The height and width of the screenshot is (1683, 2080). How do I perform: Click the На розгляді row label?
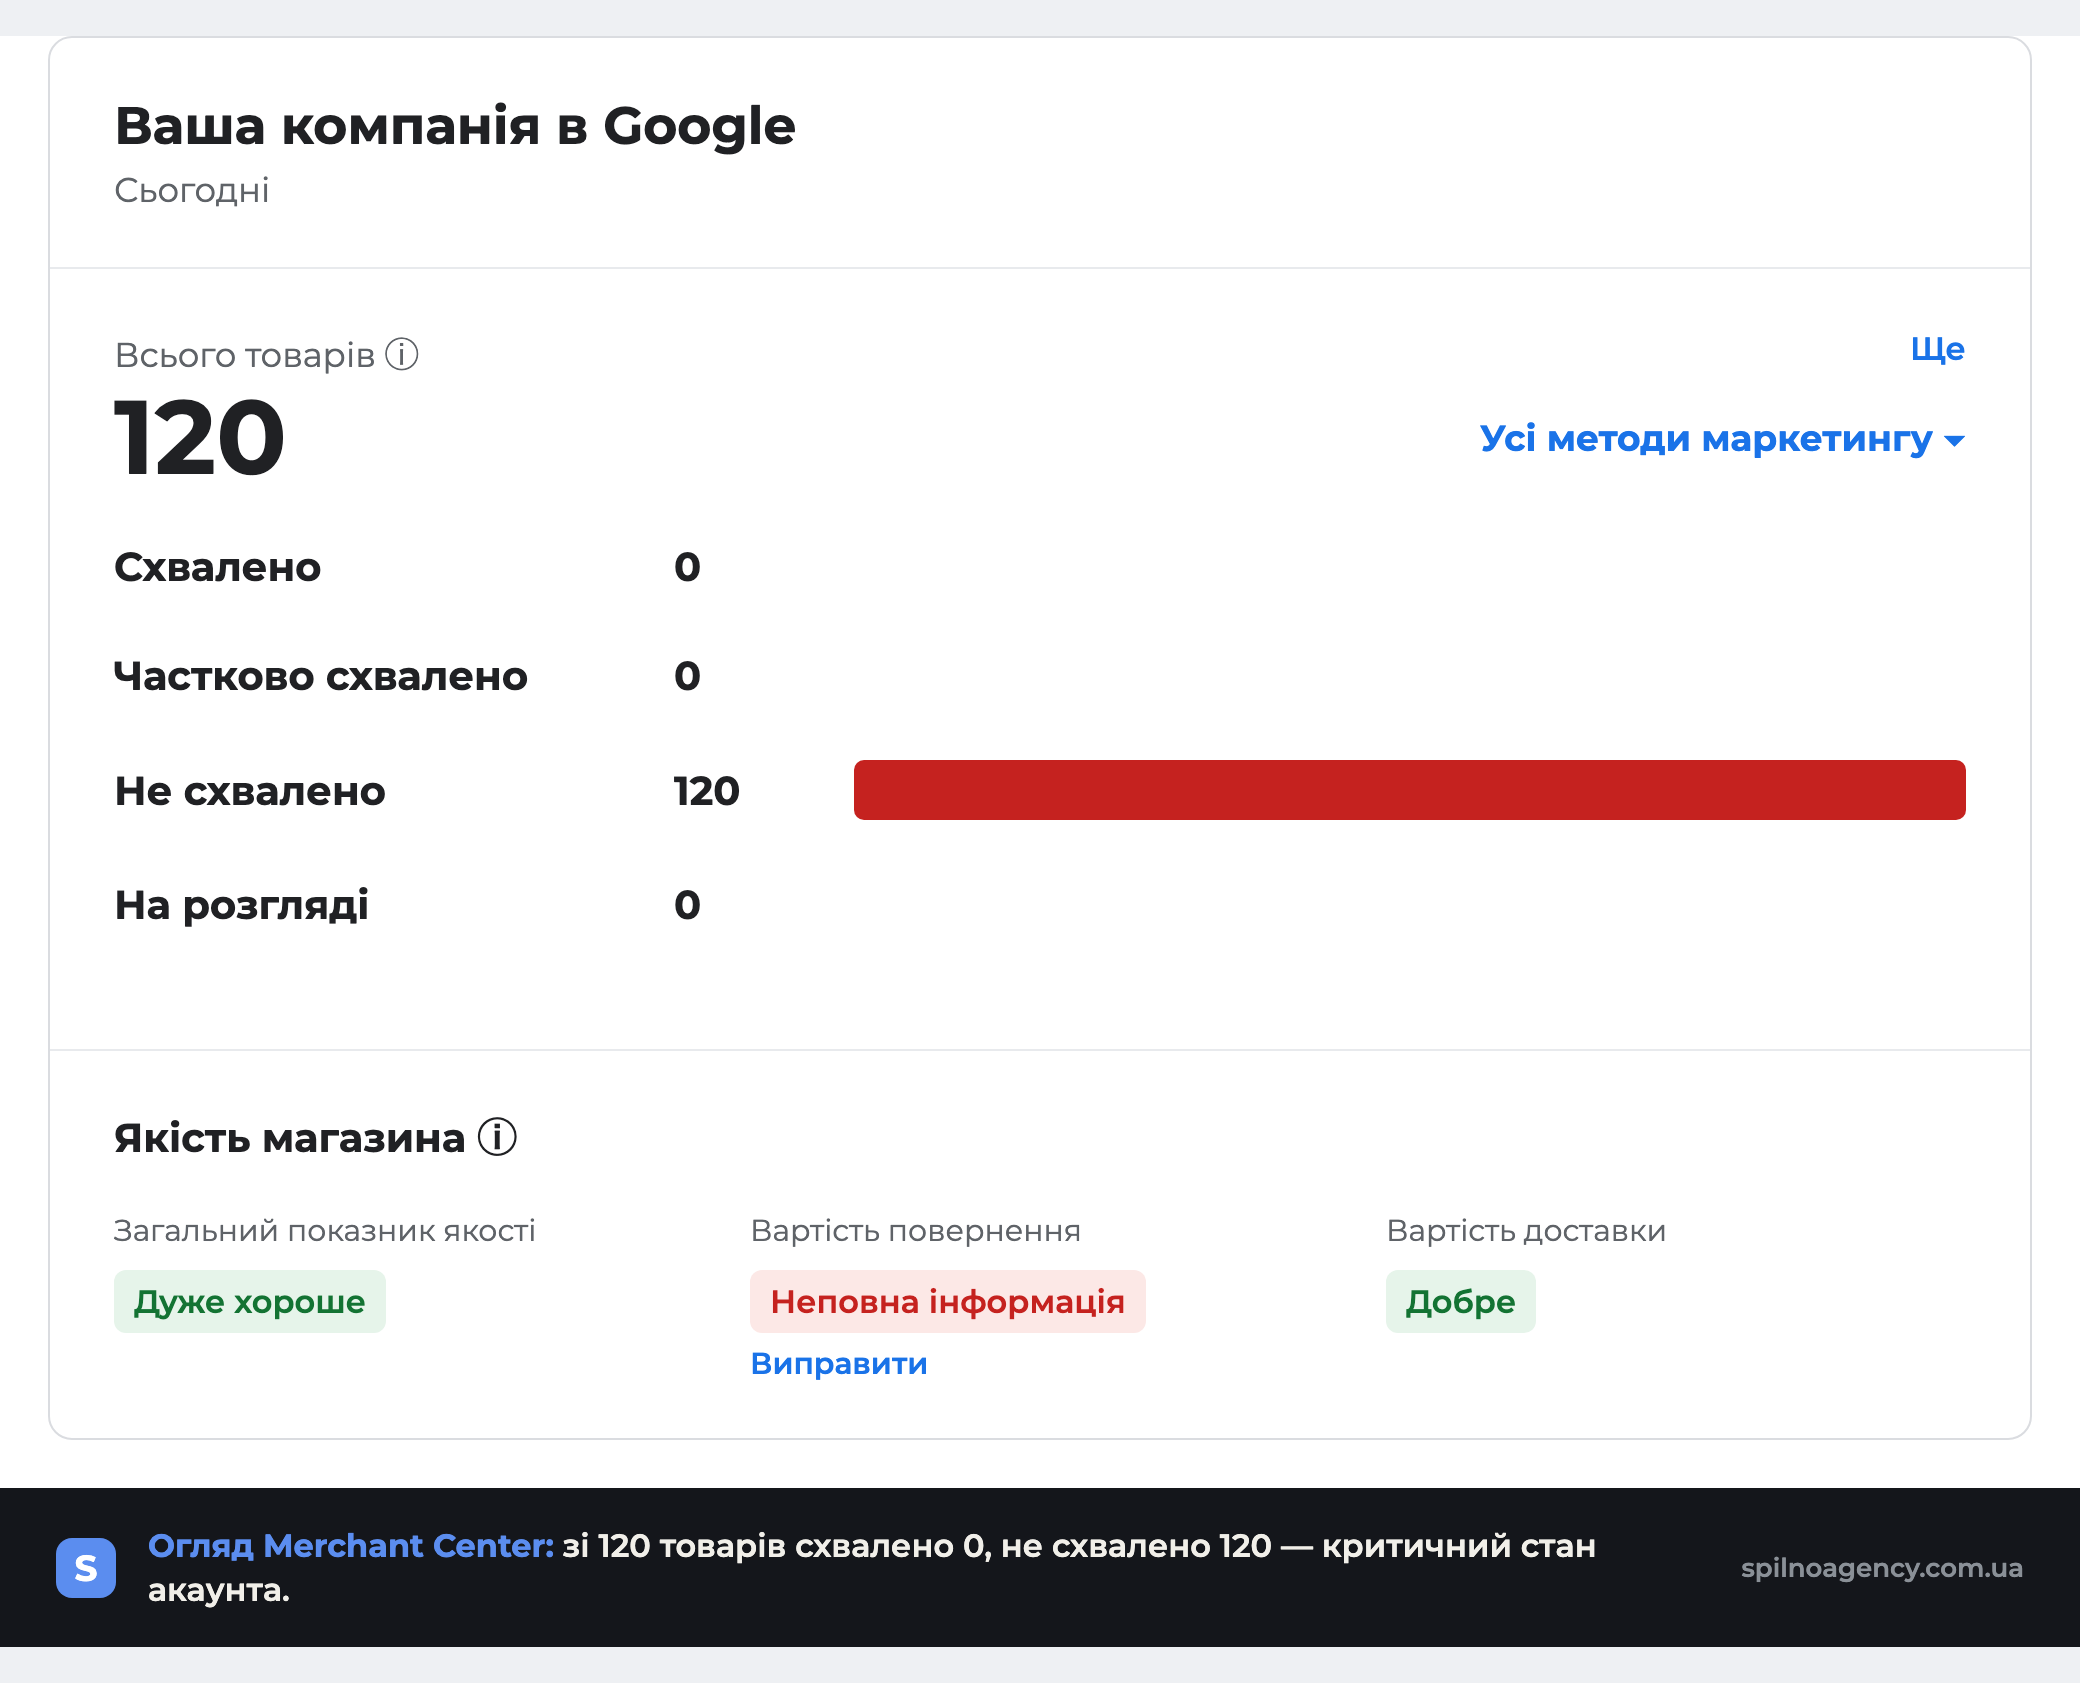242,905
